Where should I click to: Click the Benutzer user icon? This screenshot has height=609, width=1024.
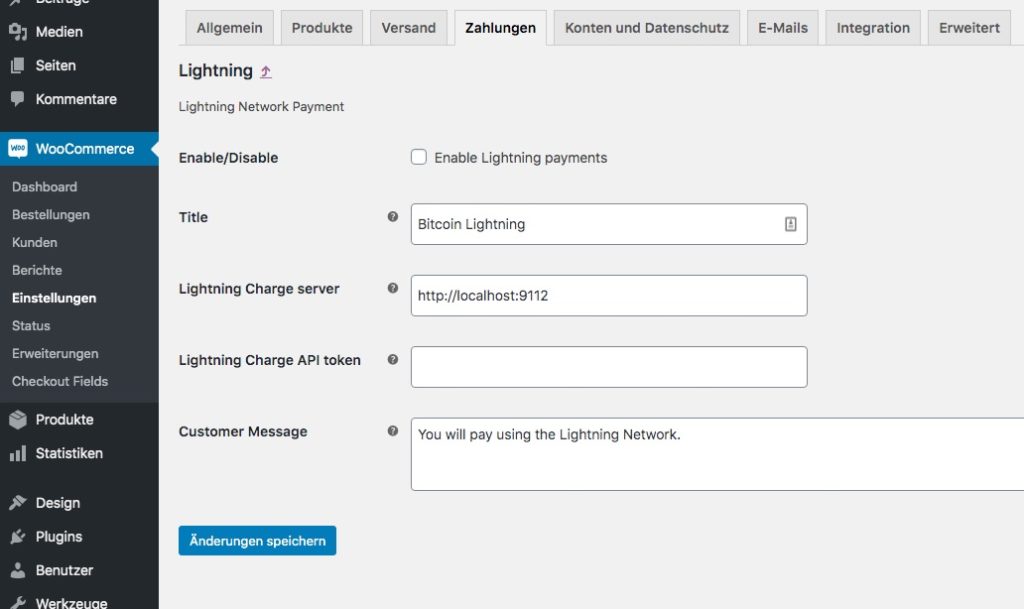(18, 570)
